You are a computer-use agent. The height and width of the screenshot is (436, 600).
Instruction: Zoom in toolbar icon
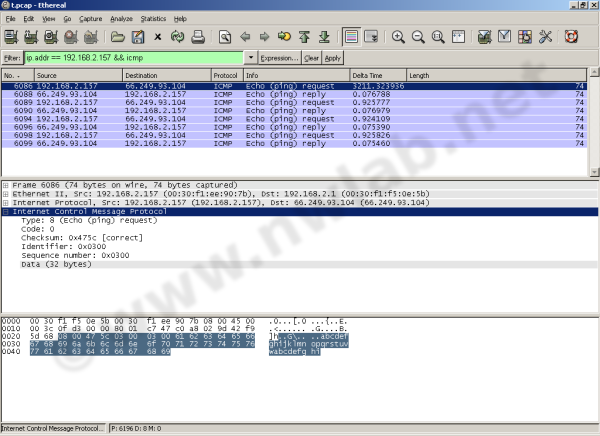click(x=398, y=37)
